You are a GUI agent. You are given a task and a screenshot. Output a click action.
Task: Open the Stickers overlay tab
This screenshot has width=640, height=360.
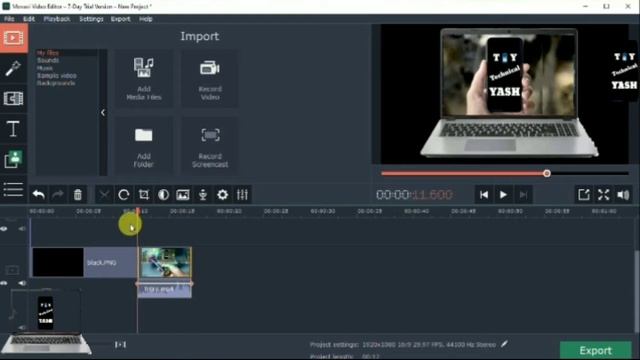pyautogui.click(x=13, y=159)
